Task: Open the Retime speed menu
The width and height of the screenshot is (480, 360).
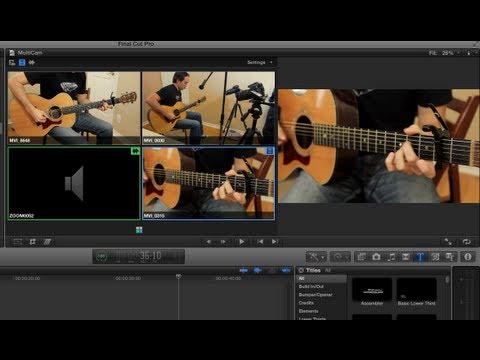Action: (340, 257)
